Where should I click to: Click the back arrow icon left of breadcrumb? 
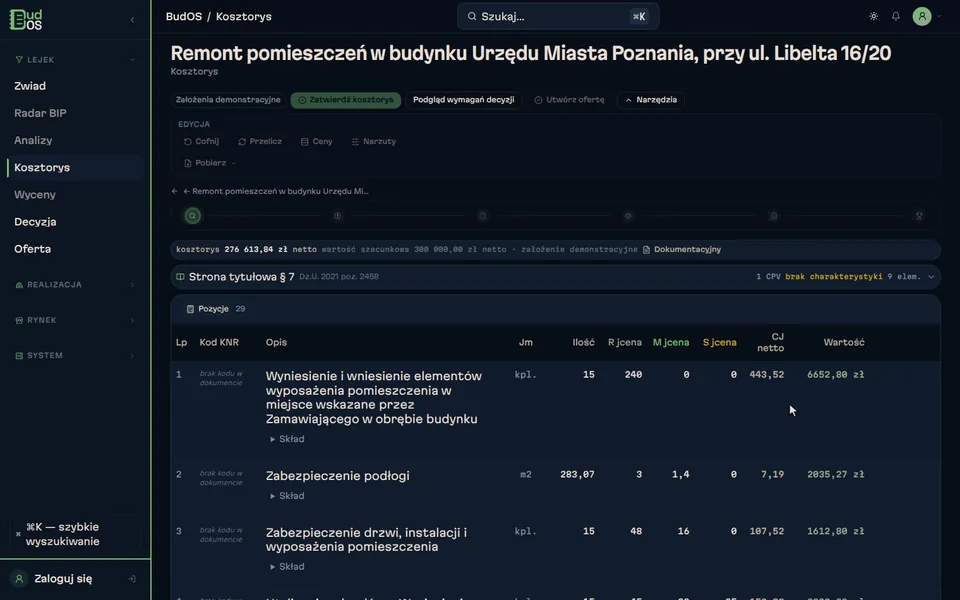pos(174,191)
